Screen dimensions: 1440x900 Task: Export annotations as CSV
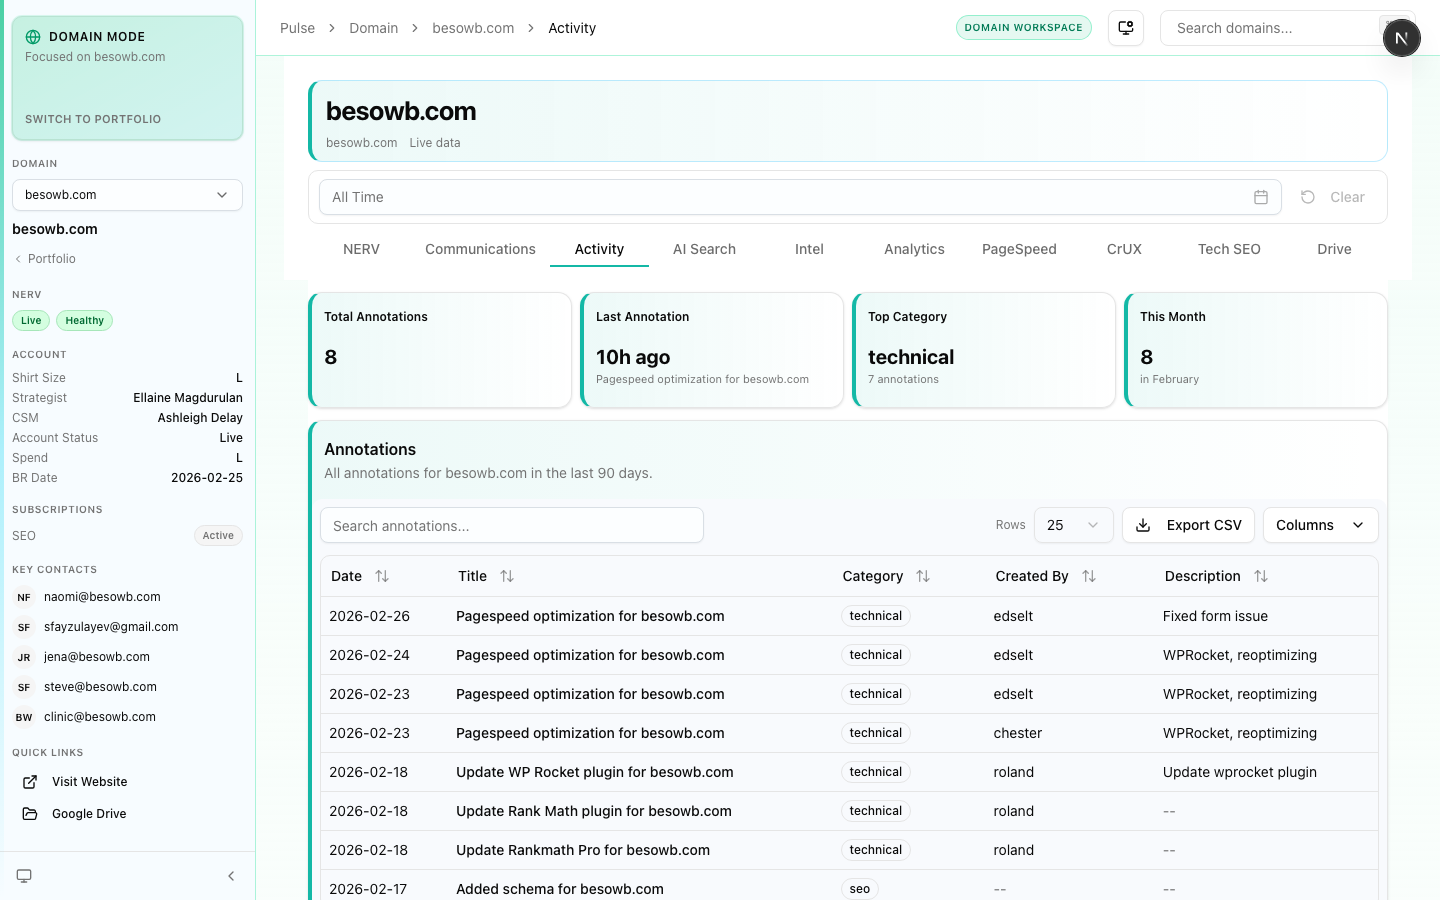click(1188, 525)
